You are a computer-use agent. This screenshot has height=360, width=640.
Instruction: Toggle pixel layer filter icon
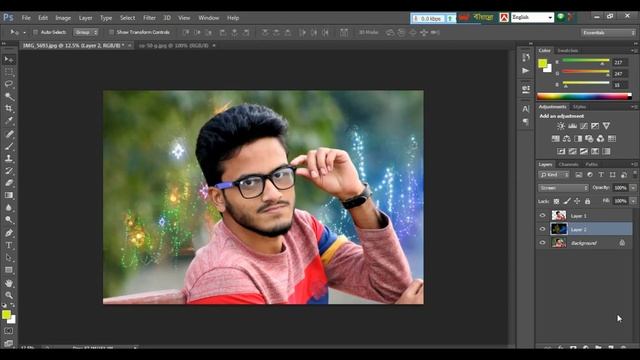pyautogui.click(x=579, y=175)
